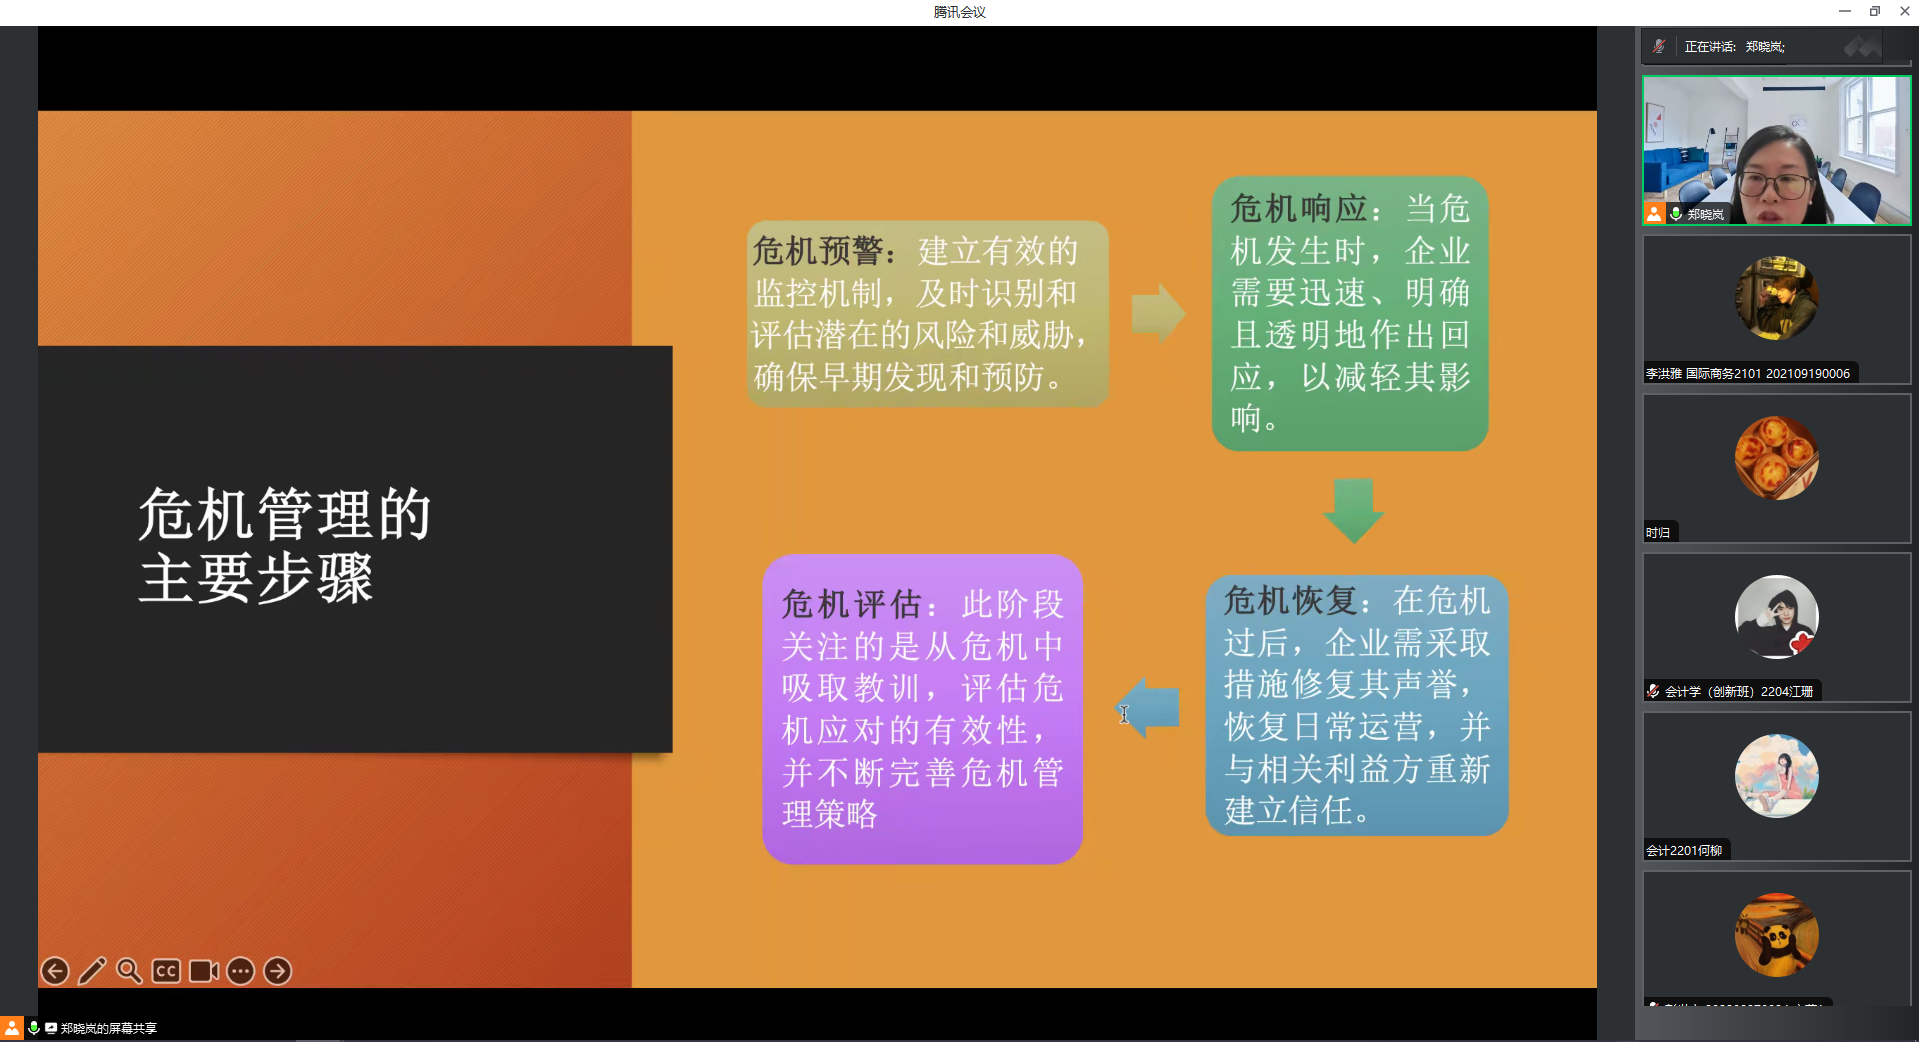Click 郑晓岚's microphone icon in her video tile

pos(1674,213)
